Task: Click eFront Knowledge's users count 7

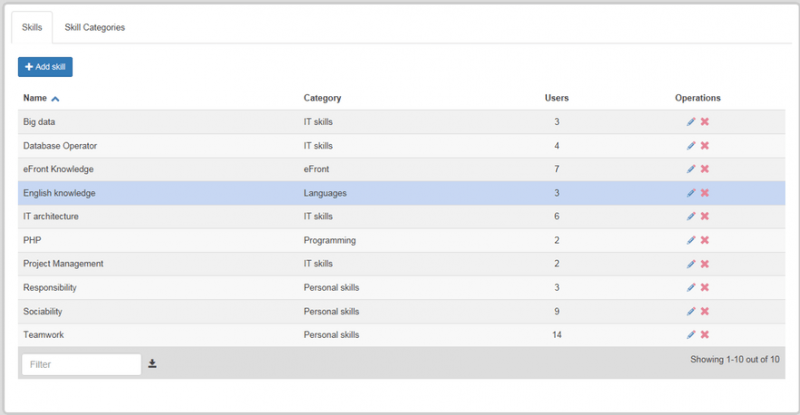Action: click(557, 169)
